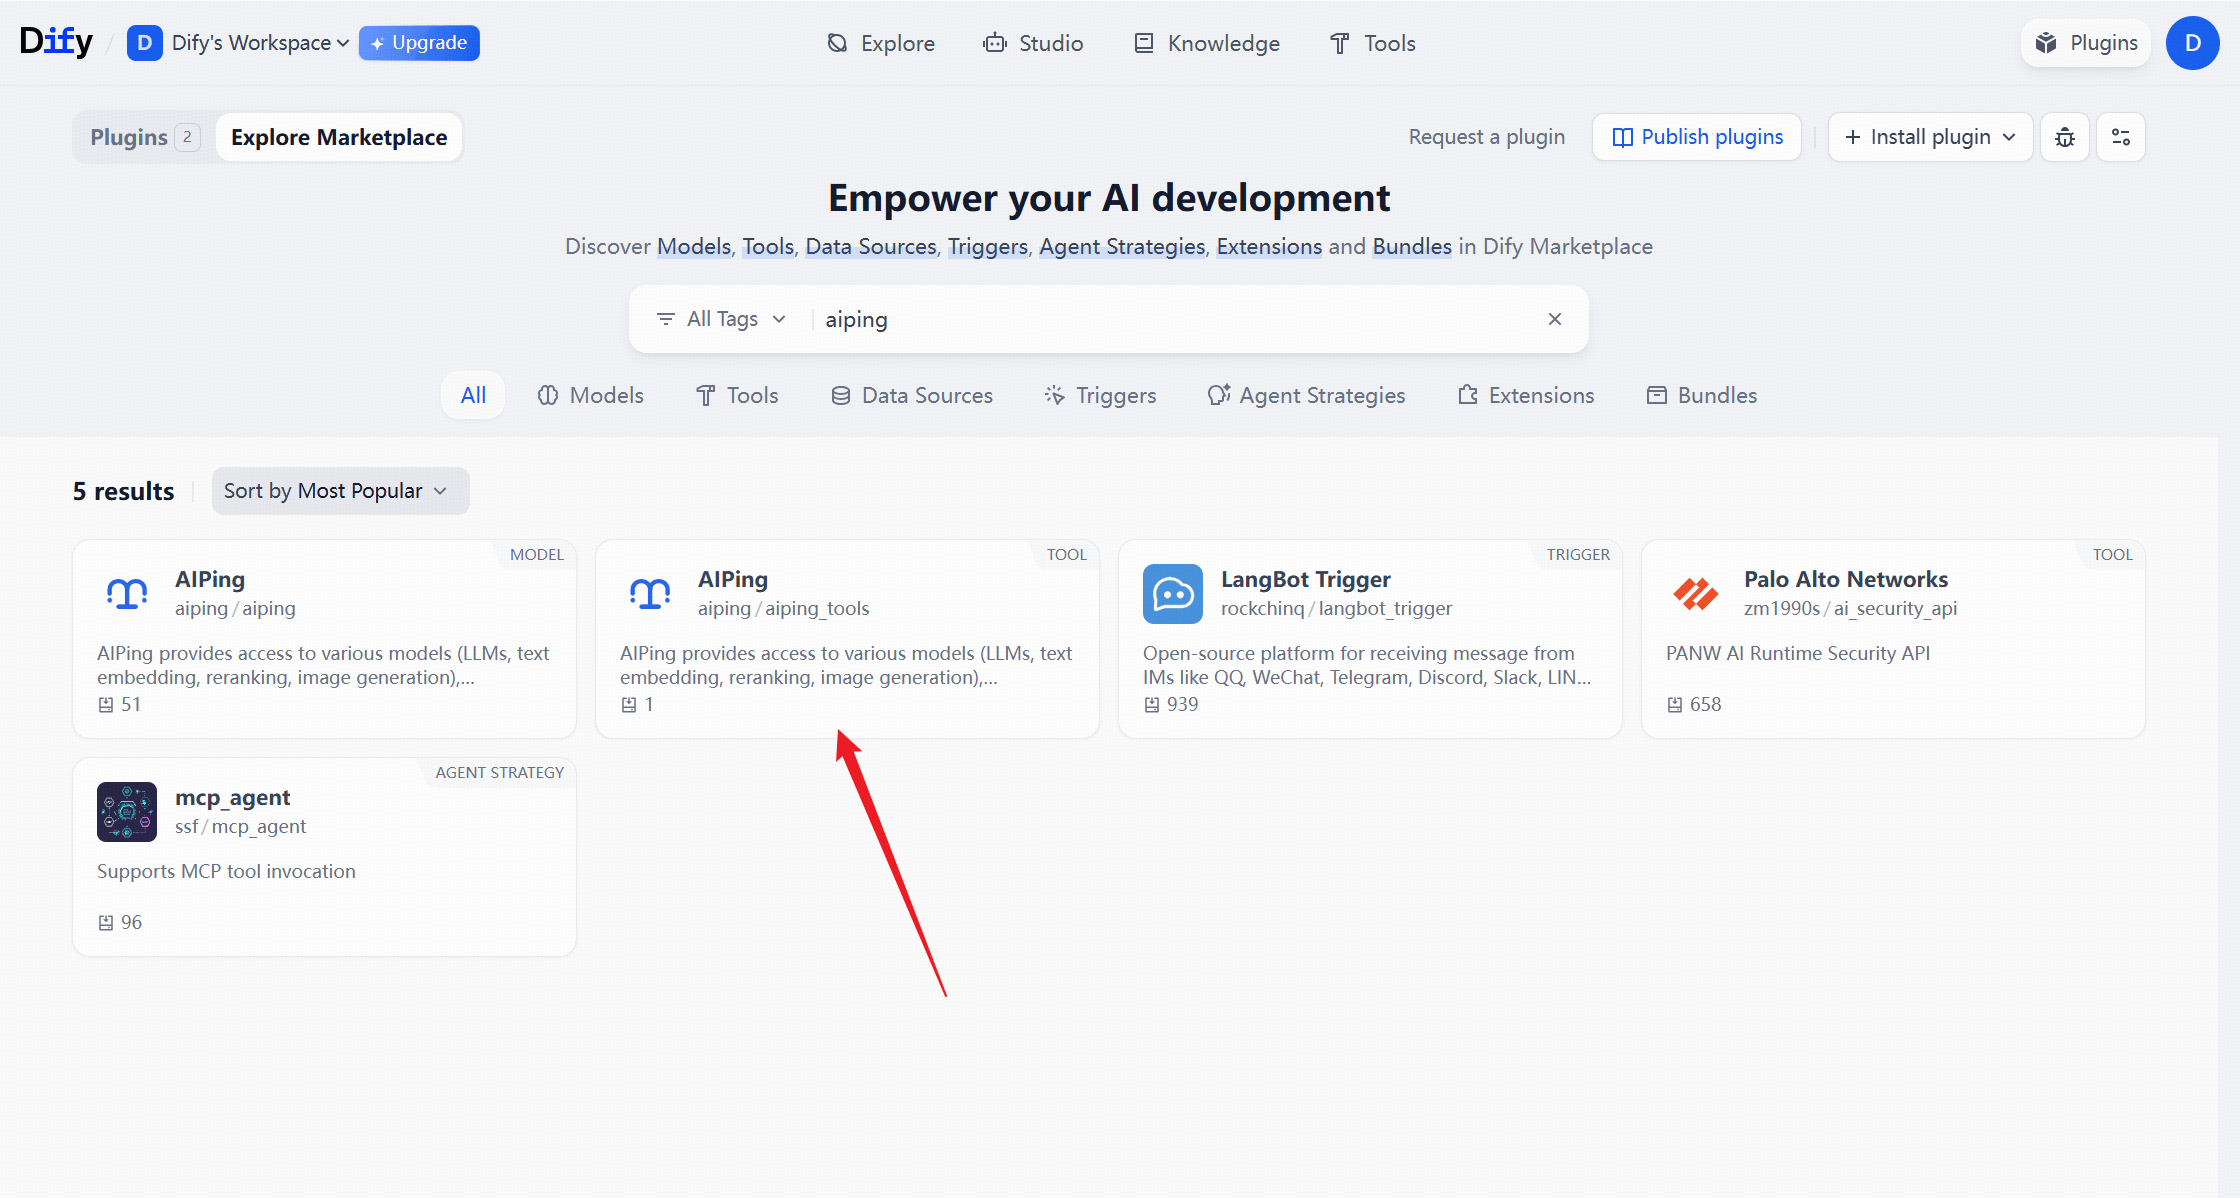This screenshot has width=2240, height=1198.
Task: Expand the All Tags filter dropdown
Action: click(x=721, y=319)
